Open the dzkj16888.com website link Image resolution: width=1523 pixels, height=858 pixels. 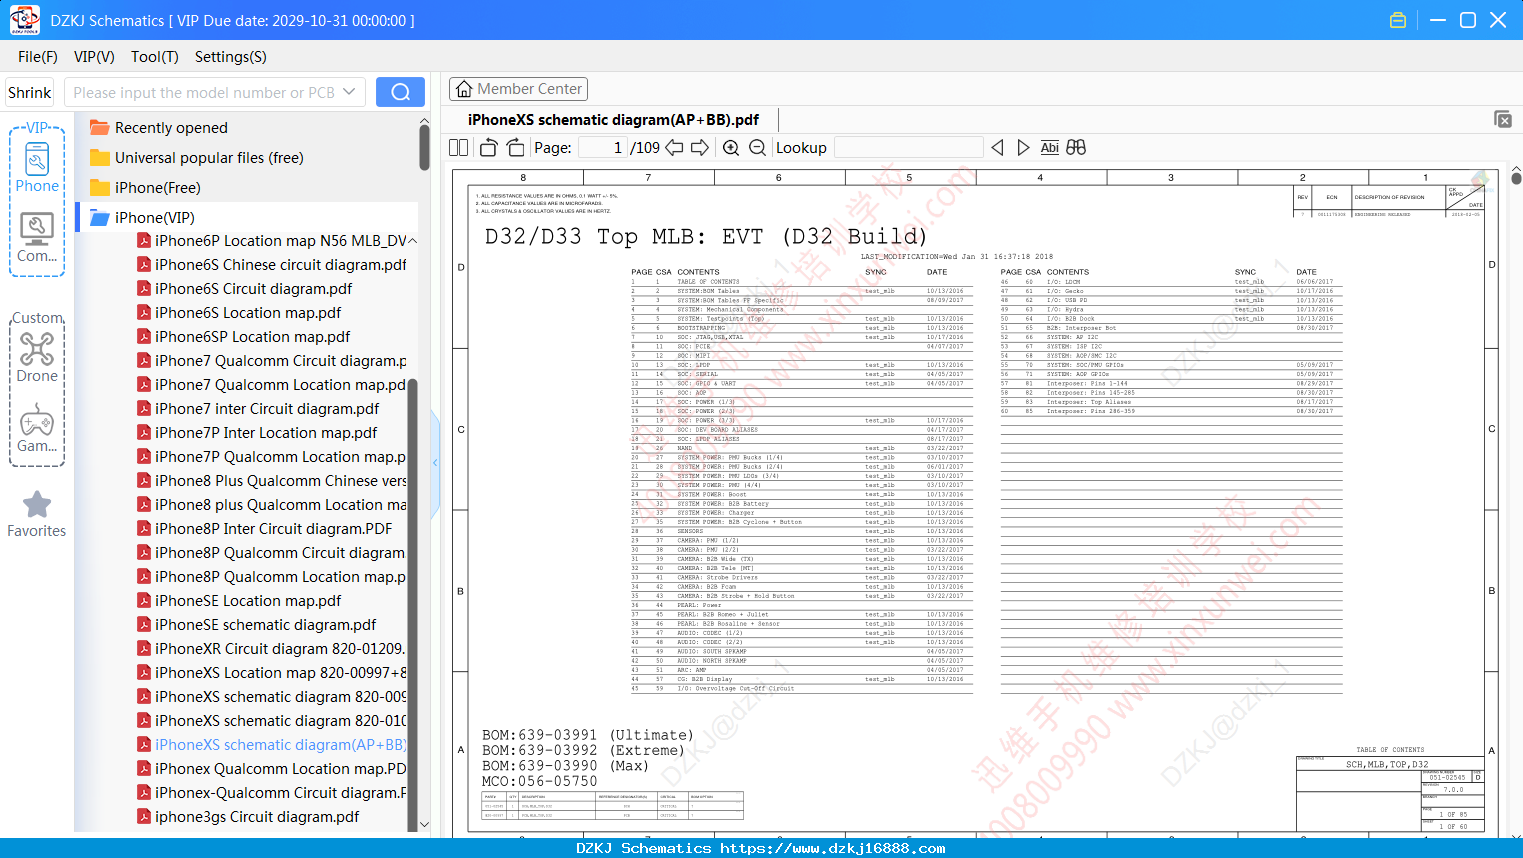point(833,848)
